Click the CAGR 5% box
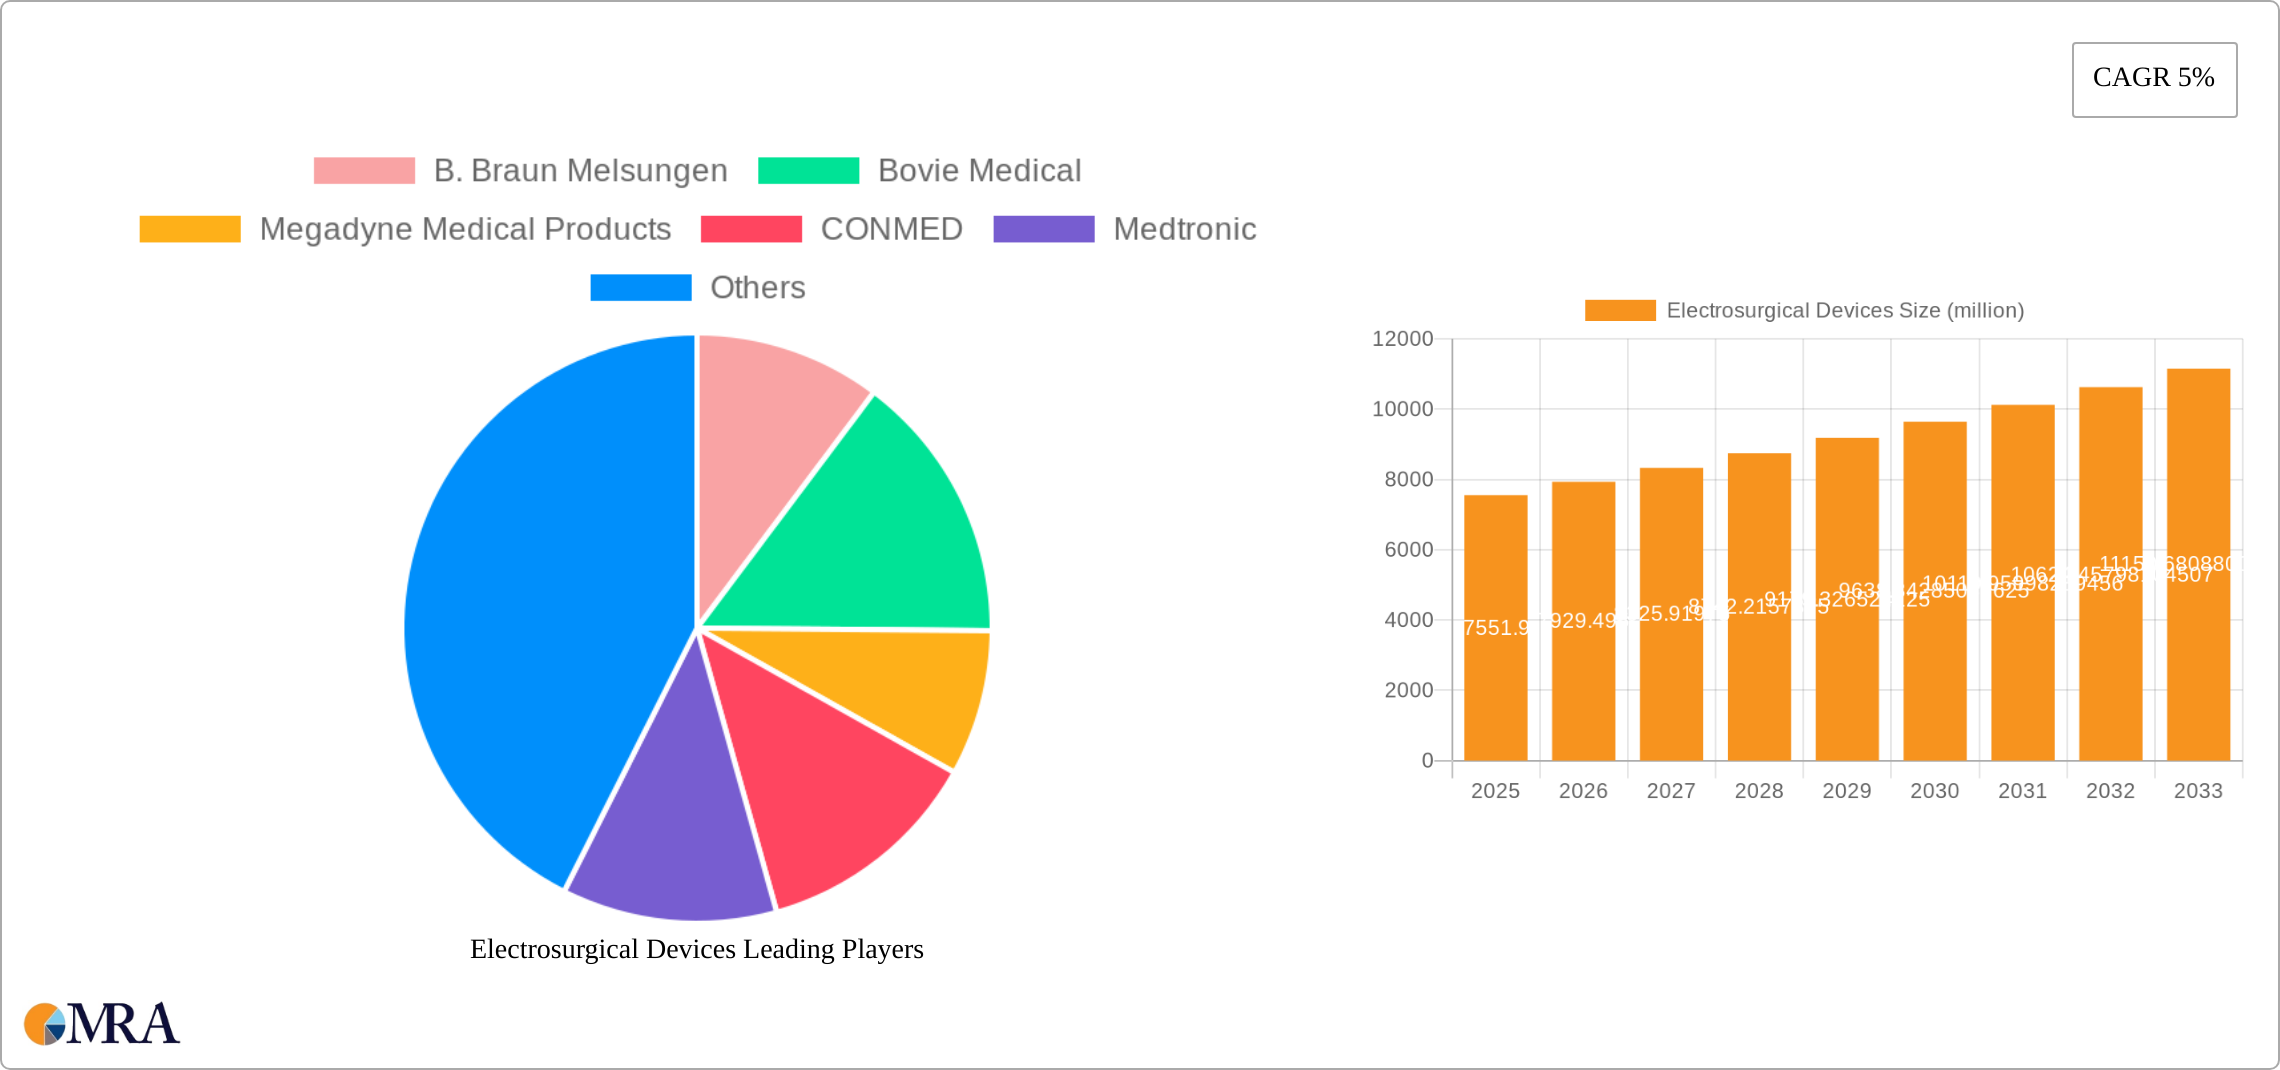Image resolution: width=2280 pixels, height=1070 pixels. click(2154, 79)
